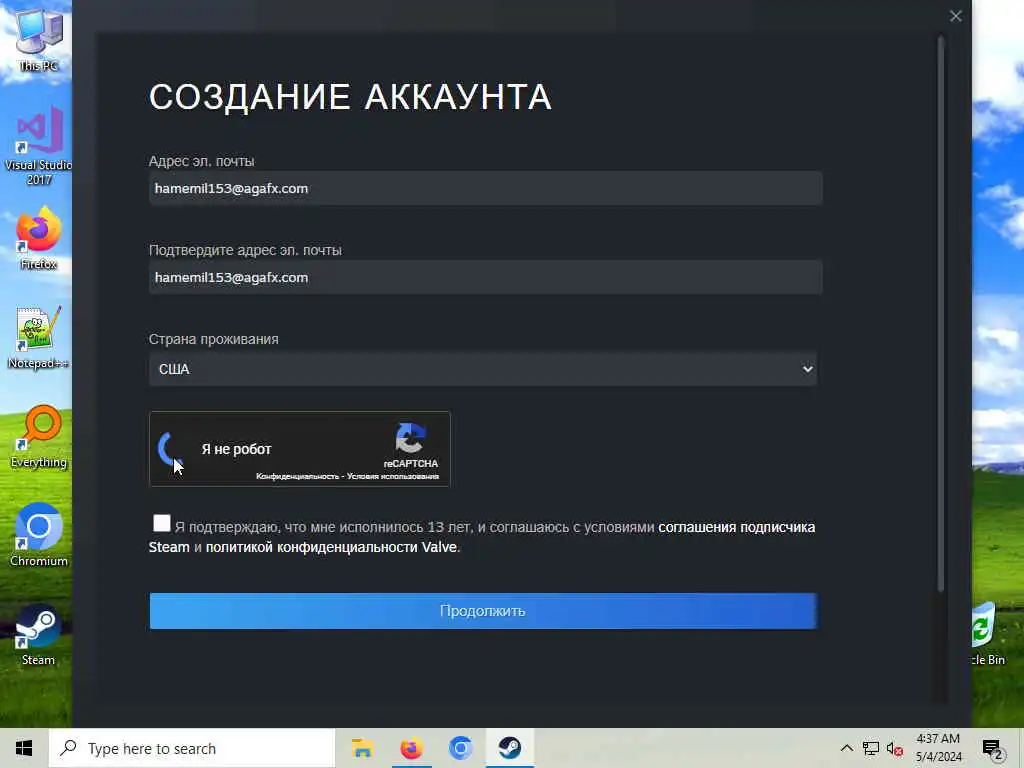Open reCAPTCHA 'Конфиденциальность' link
The image size is (1024, 768).
pos(297,476)
